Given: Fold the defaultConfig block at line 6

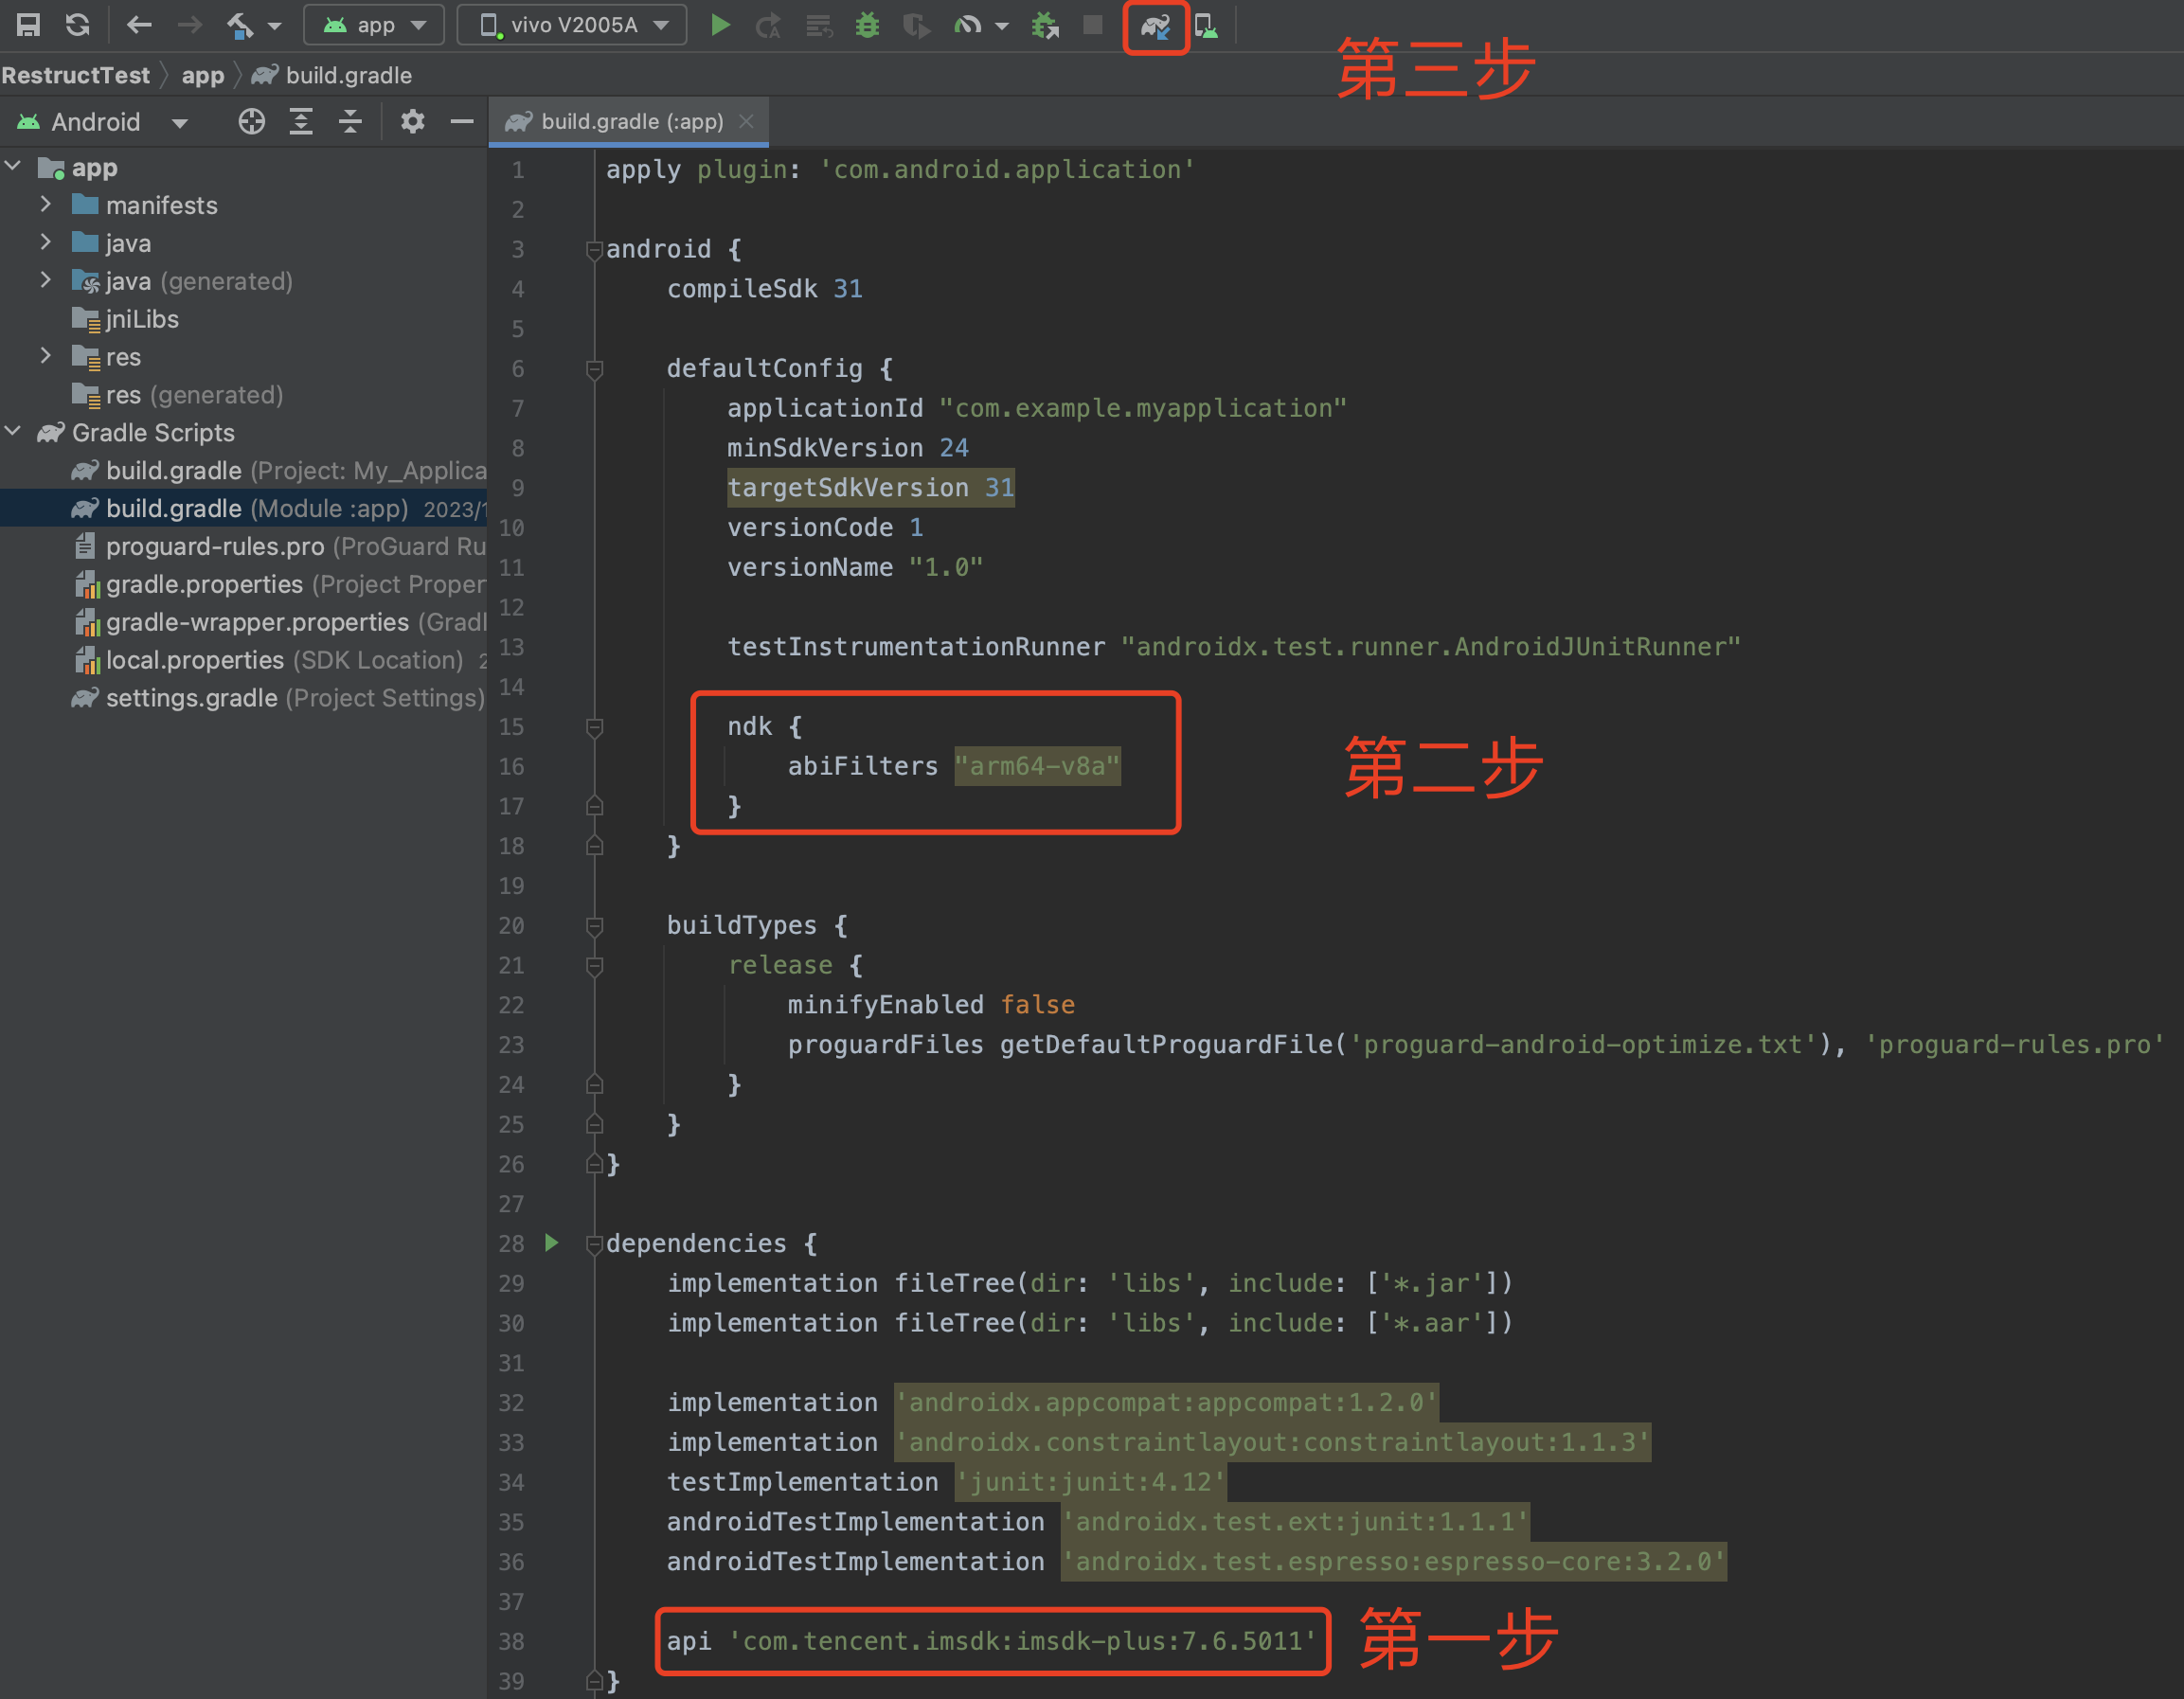Looking at the screenshot, I should click(594, 369).
